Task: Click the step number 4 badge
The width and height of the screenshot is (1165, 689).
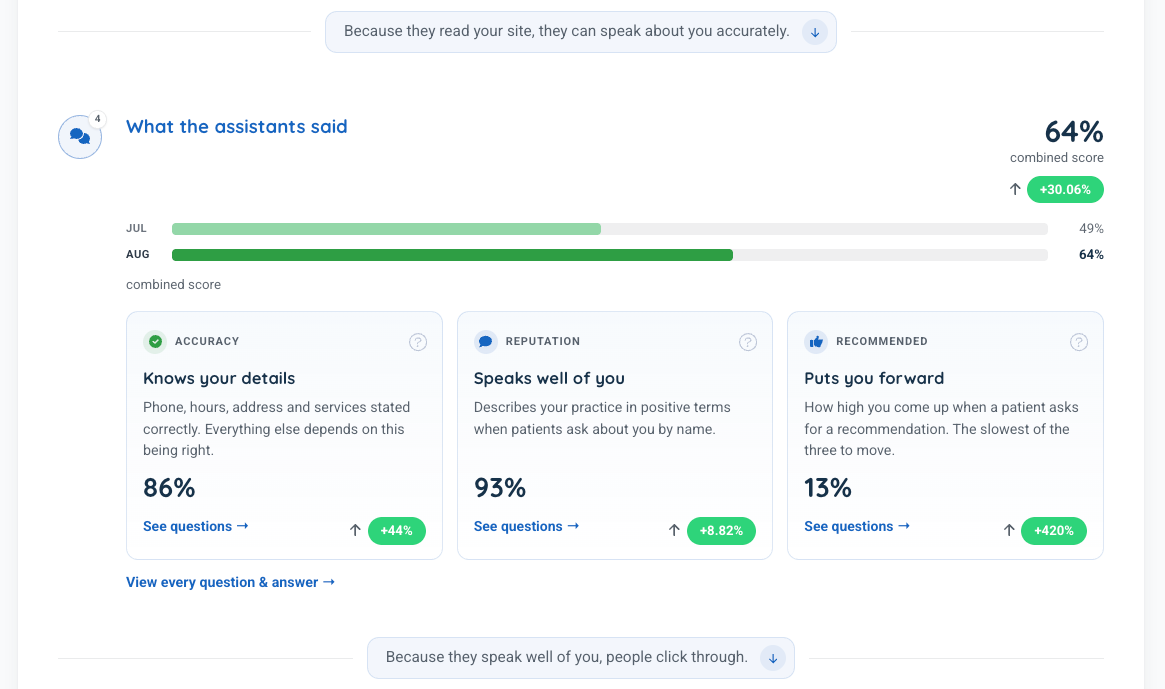Action: pyautogui.click(x=97, y=119)
